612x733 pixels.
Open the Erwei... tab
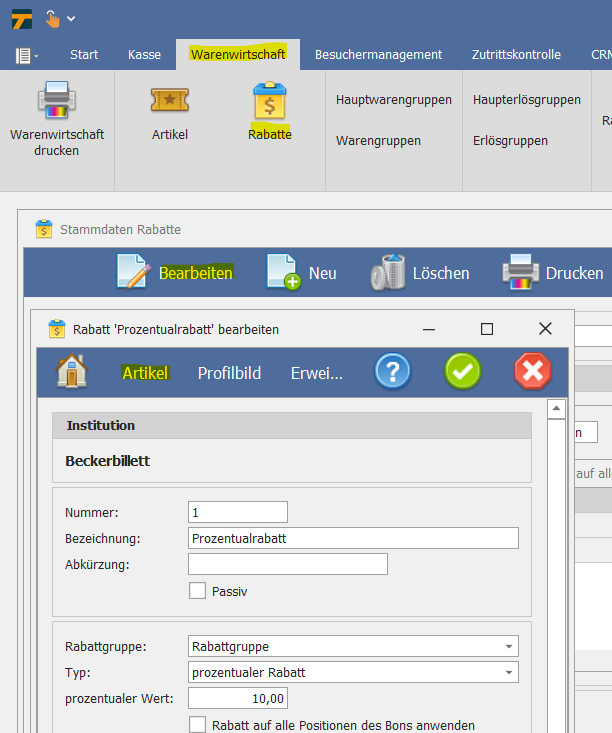317,373
